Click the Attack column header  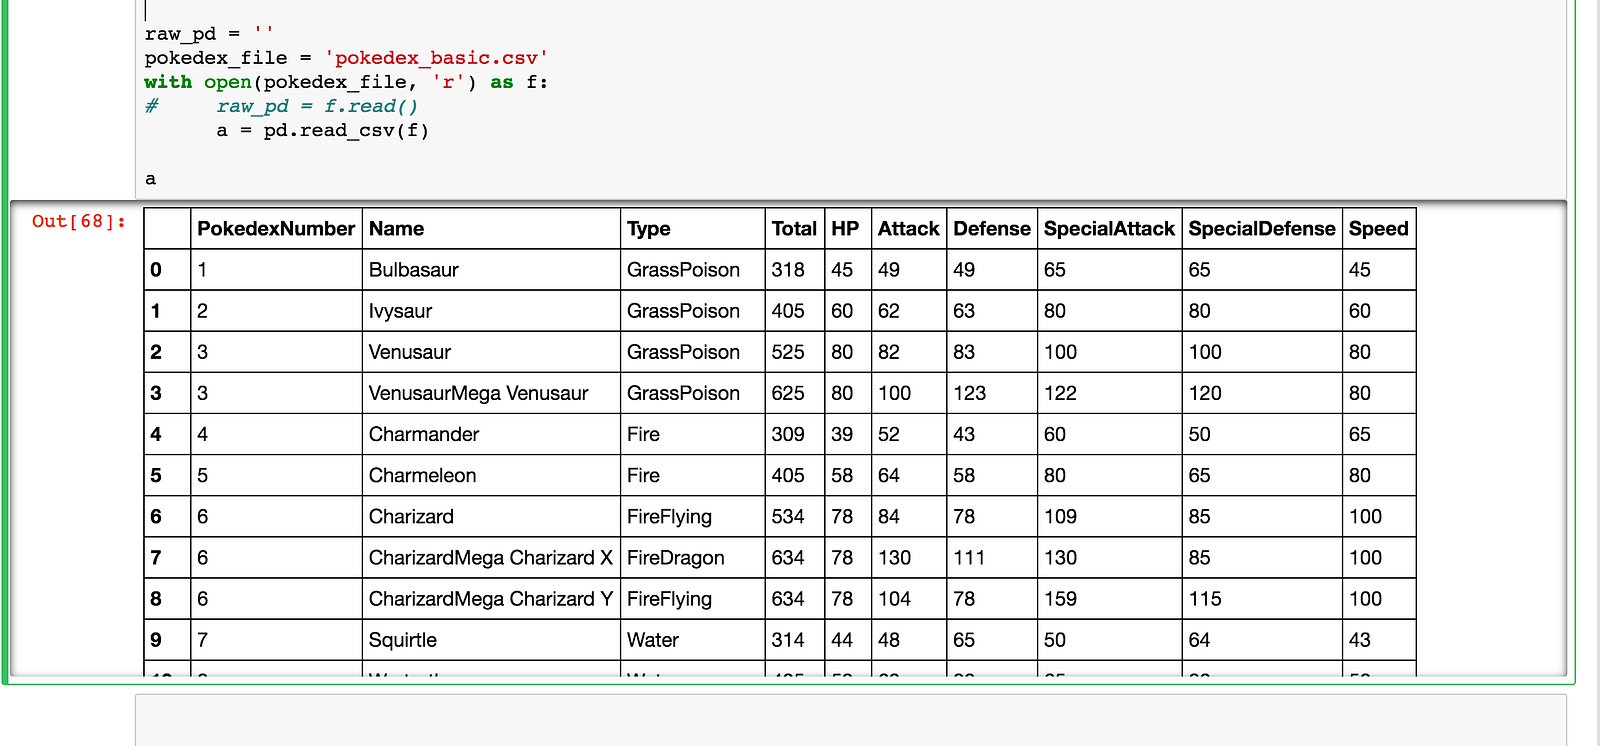pos(908,229)
